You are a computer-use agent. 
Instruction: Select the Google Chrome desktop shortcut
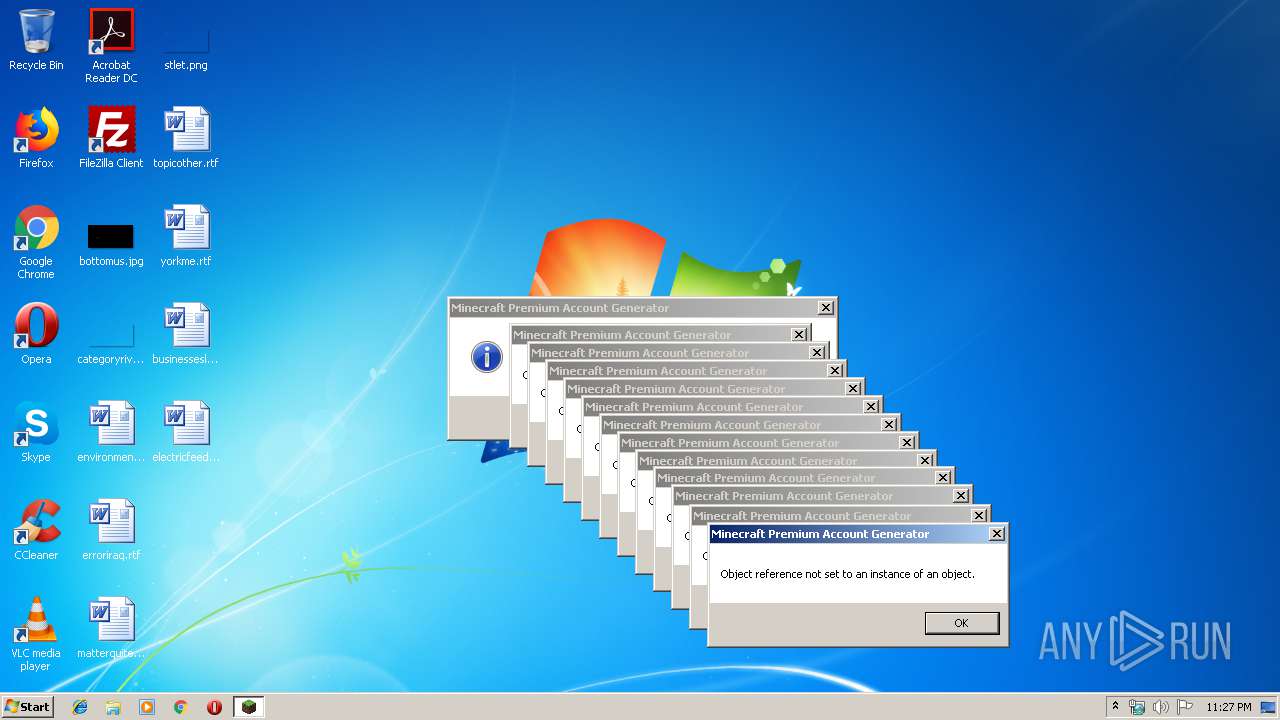coord(36,242)
